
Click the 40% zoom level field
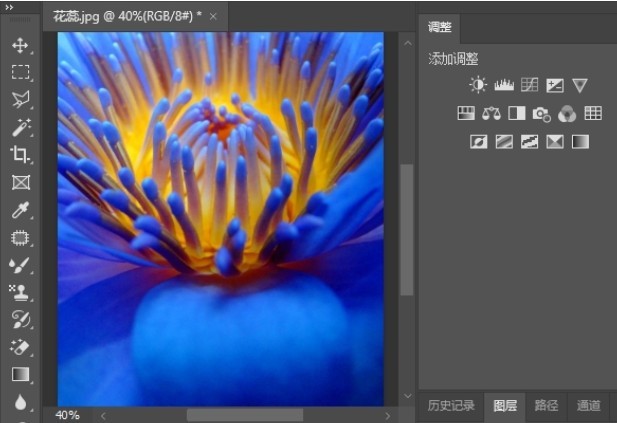click(67, 415)
